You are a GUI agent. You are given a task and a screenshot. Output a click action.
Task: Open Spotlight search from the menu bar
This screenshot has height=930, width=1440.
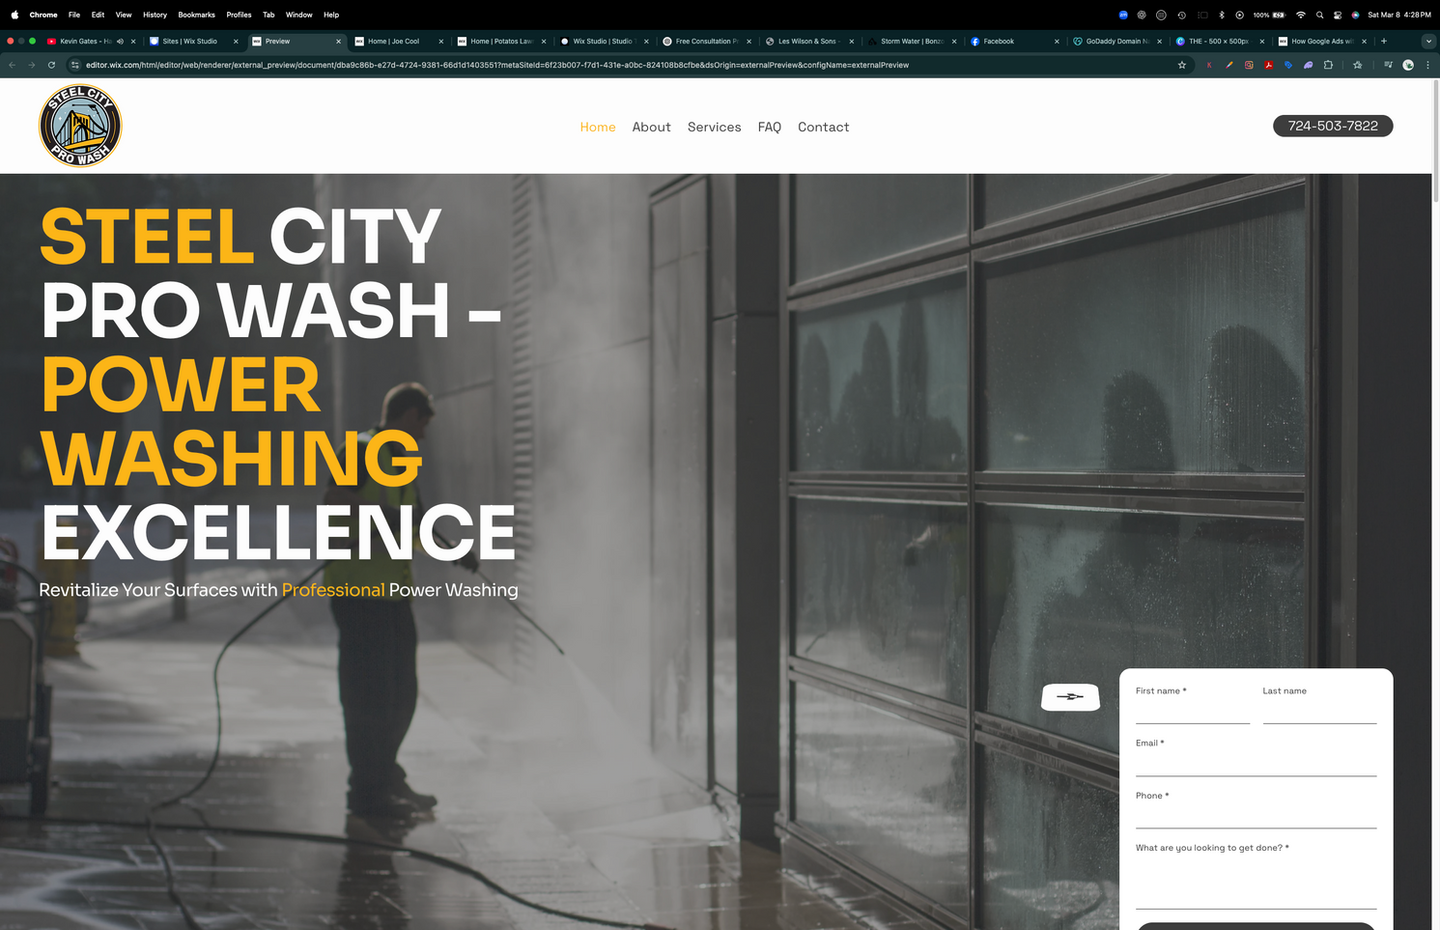pyautogui.click(x=1319, y=15)
